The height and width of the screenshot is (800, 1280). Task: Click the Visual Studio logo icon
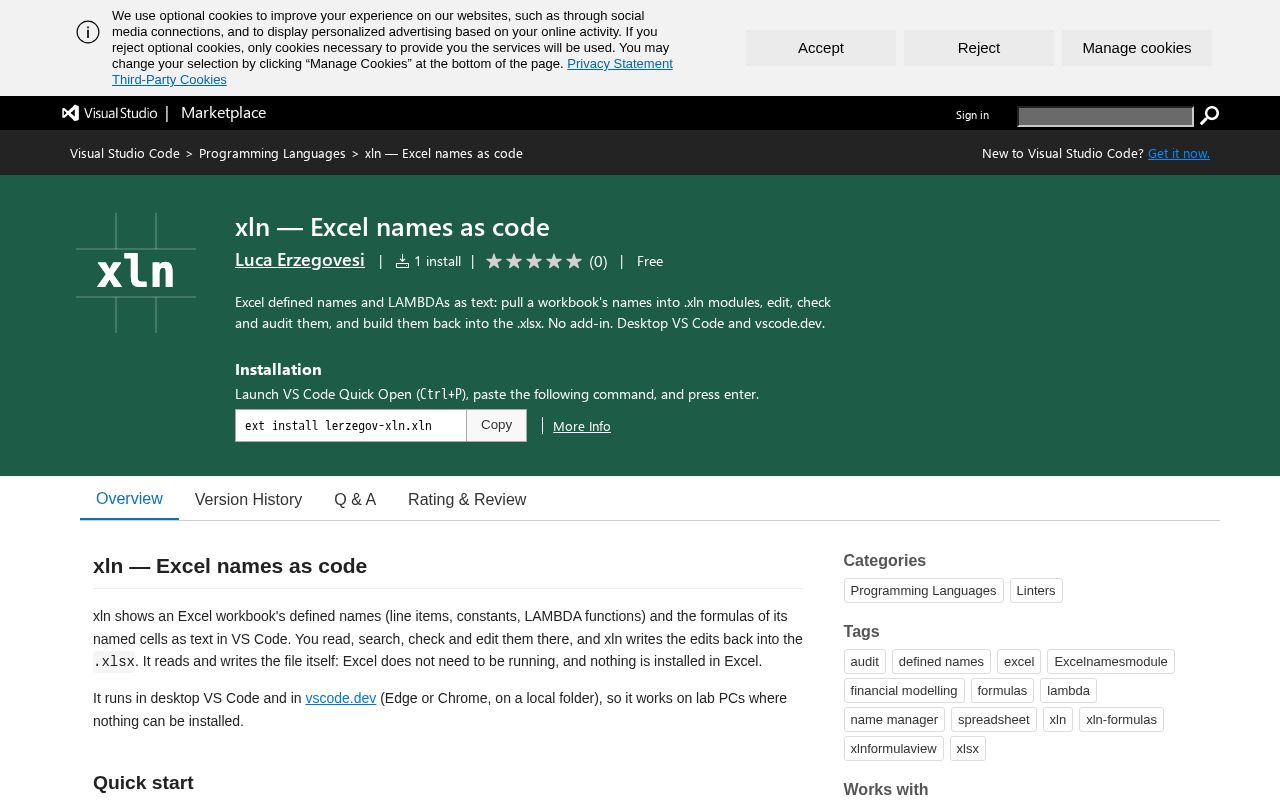pos(70,113)
